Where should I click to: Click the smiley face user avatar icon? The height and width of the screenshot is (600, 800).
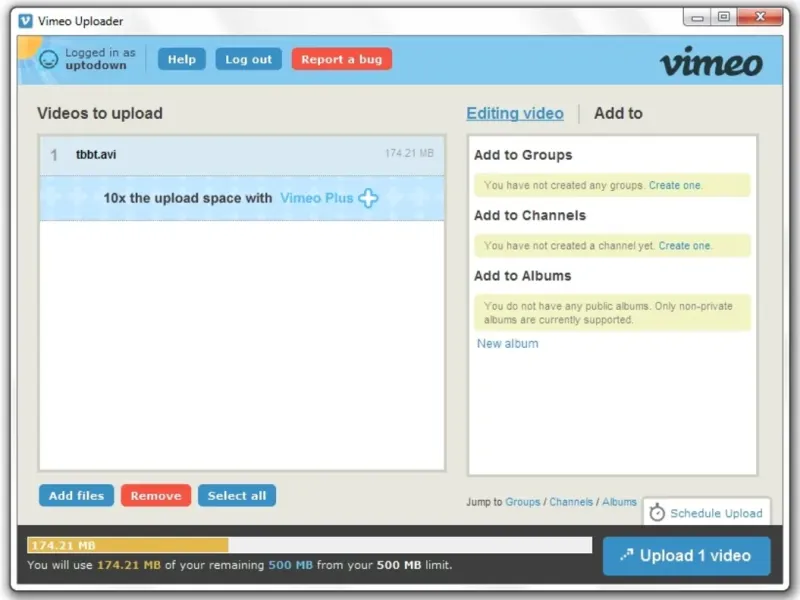click(49, 60)
